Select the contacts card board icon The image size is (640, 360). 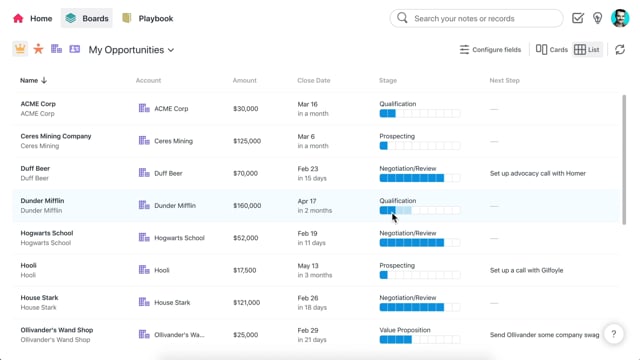tap(75, 49)
